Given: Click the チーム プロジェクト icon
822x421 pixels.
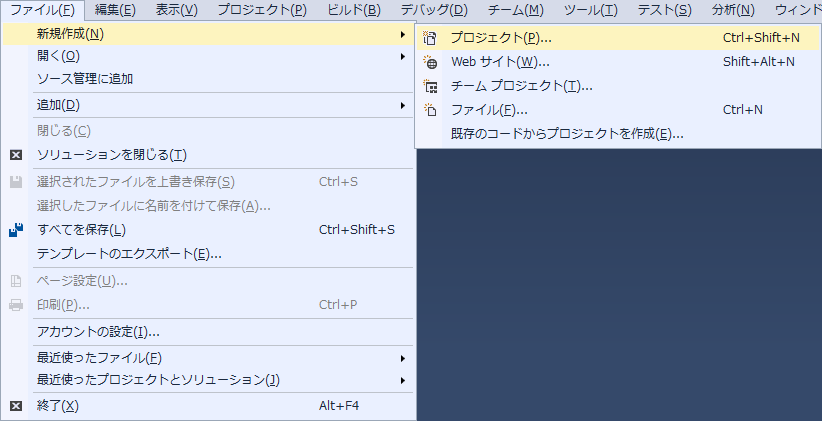Looking at the screenshot, I should click(x=431, y=86).
